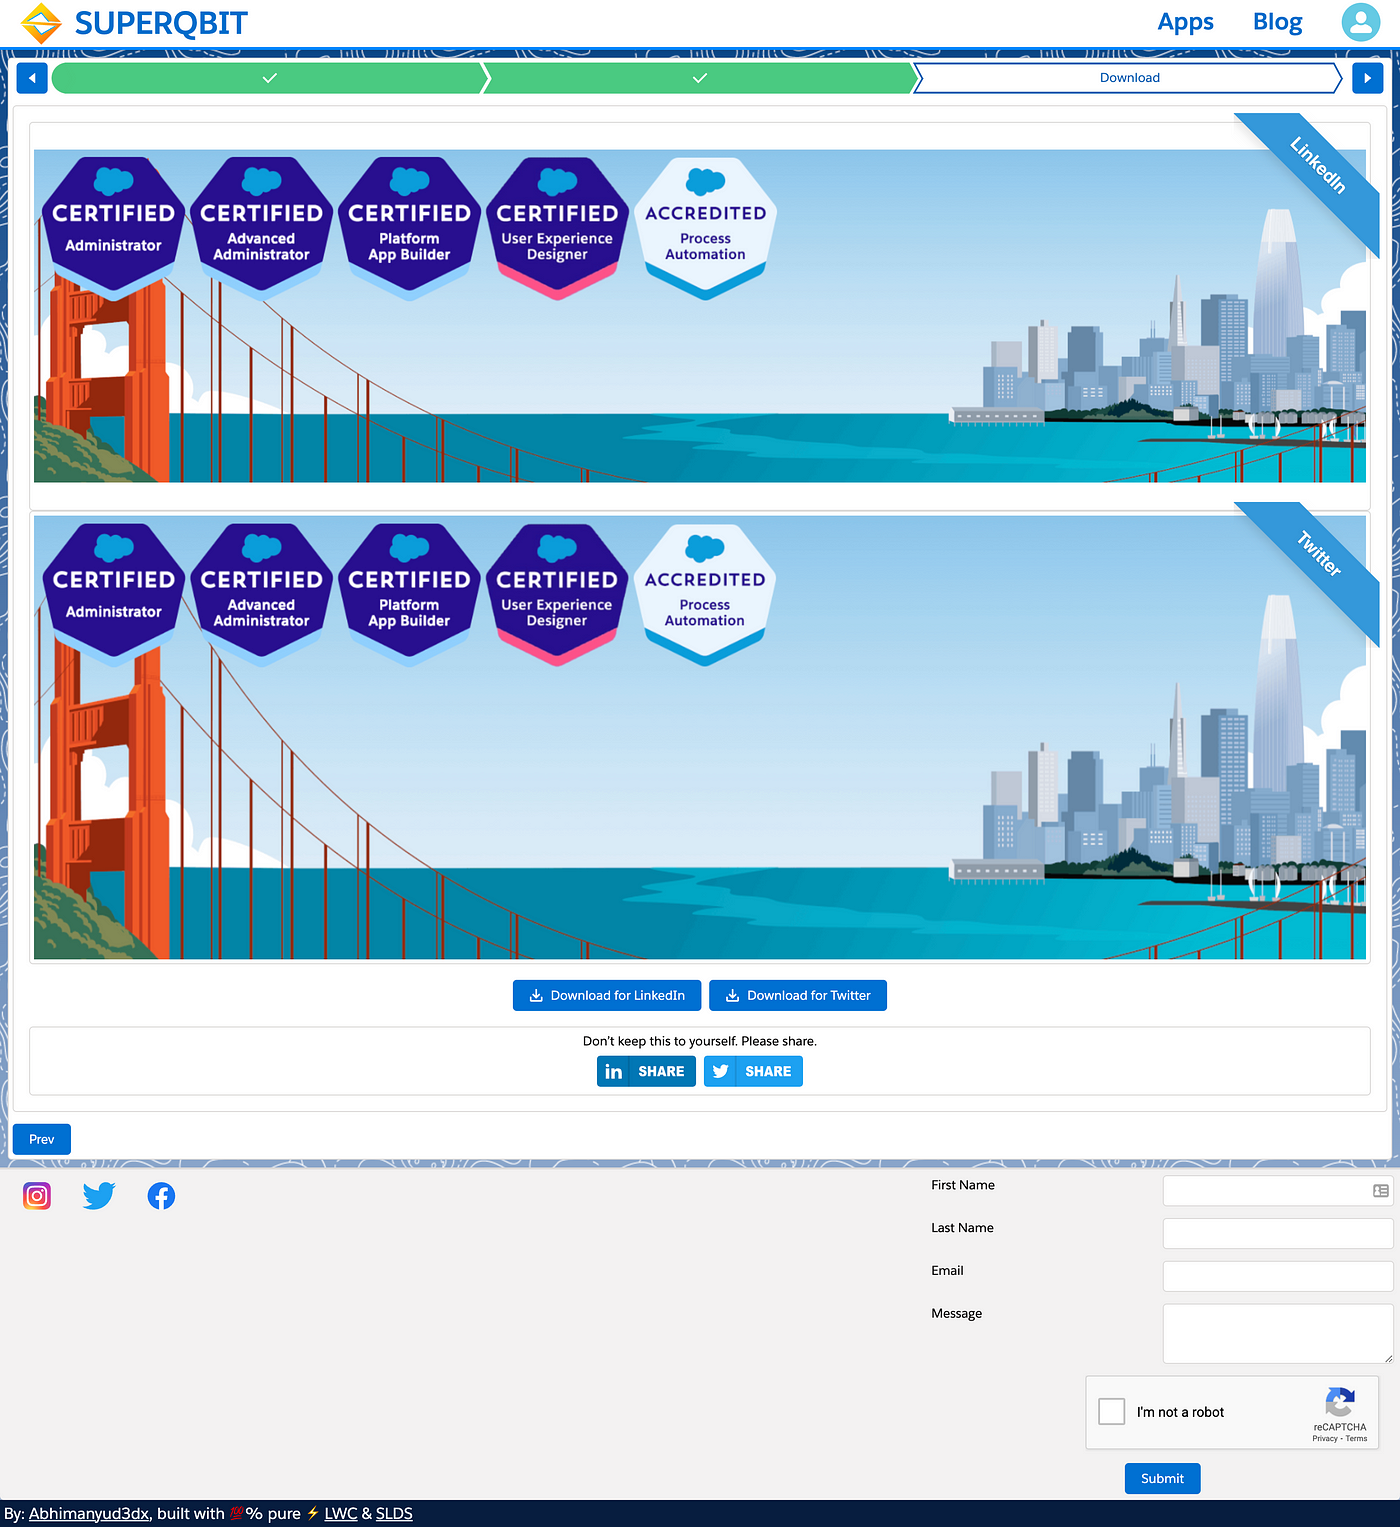Open the user profile avatar
The height and width of the screenshot is (1527, 1400).
[x=1360, y=22]
